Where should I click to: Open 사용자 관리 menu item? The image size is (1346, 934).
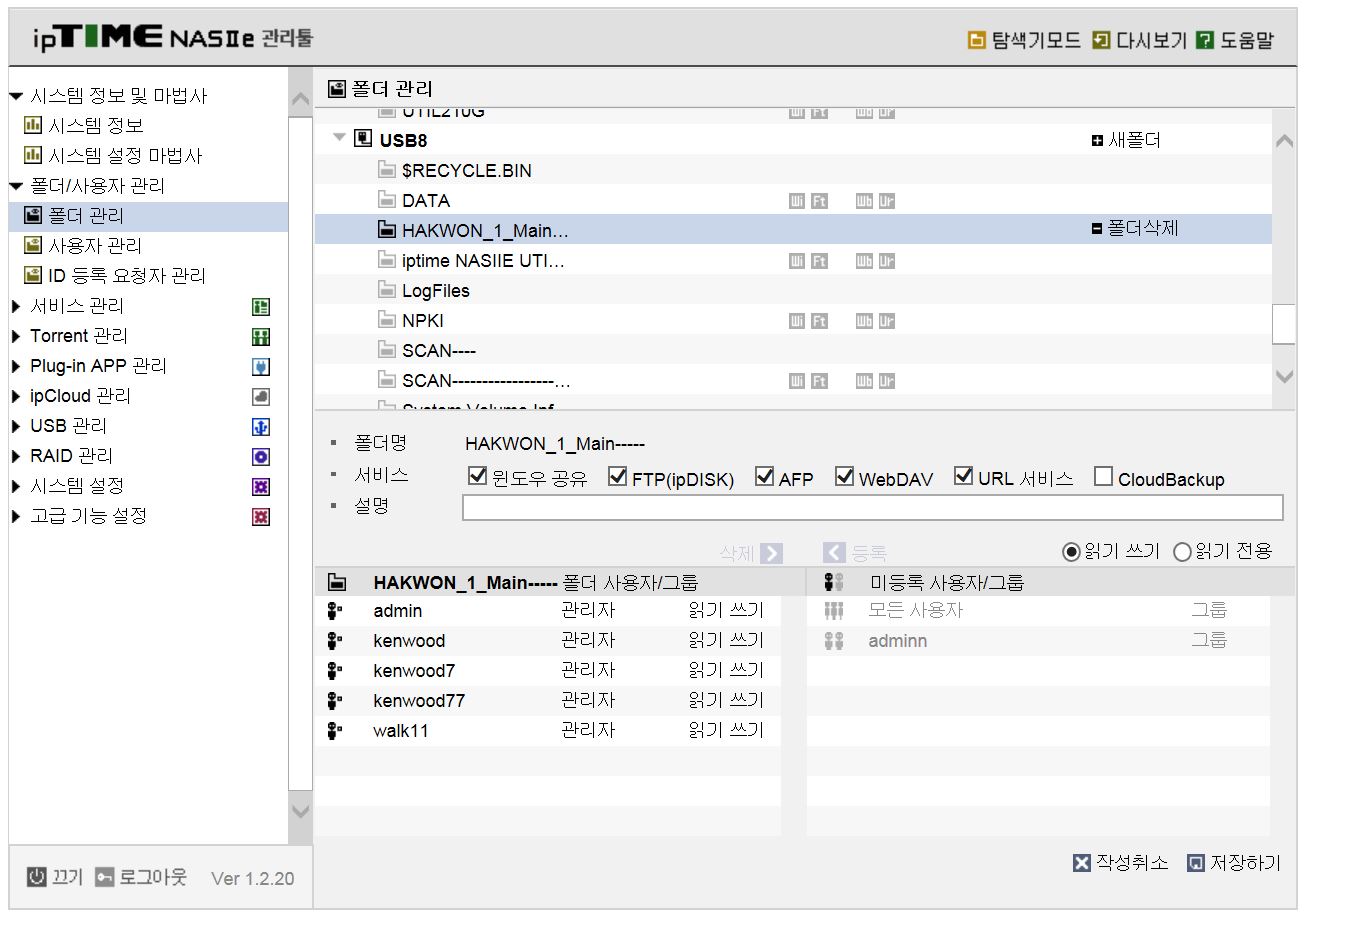click(94, 246)
